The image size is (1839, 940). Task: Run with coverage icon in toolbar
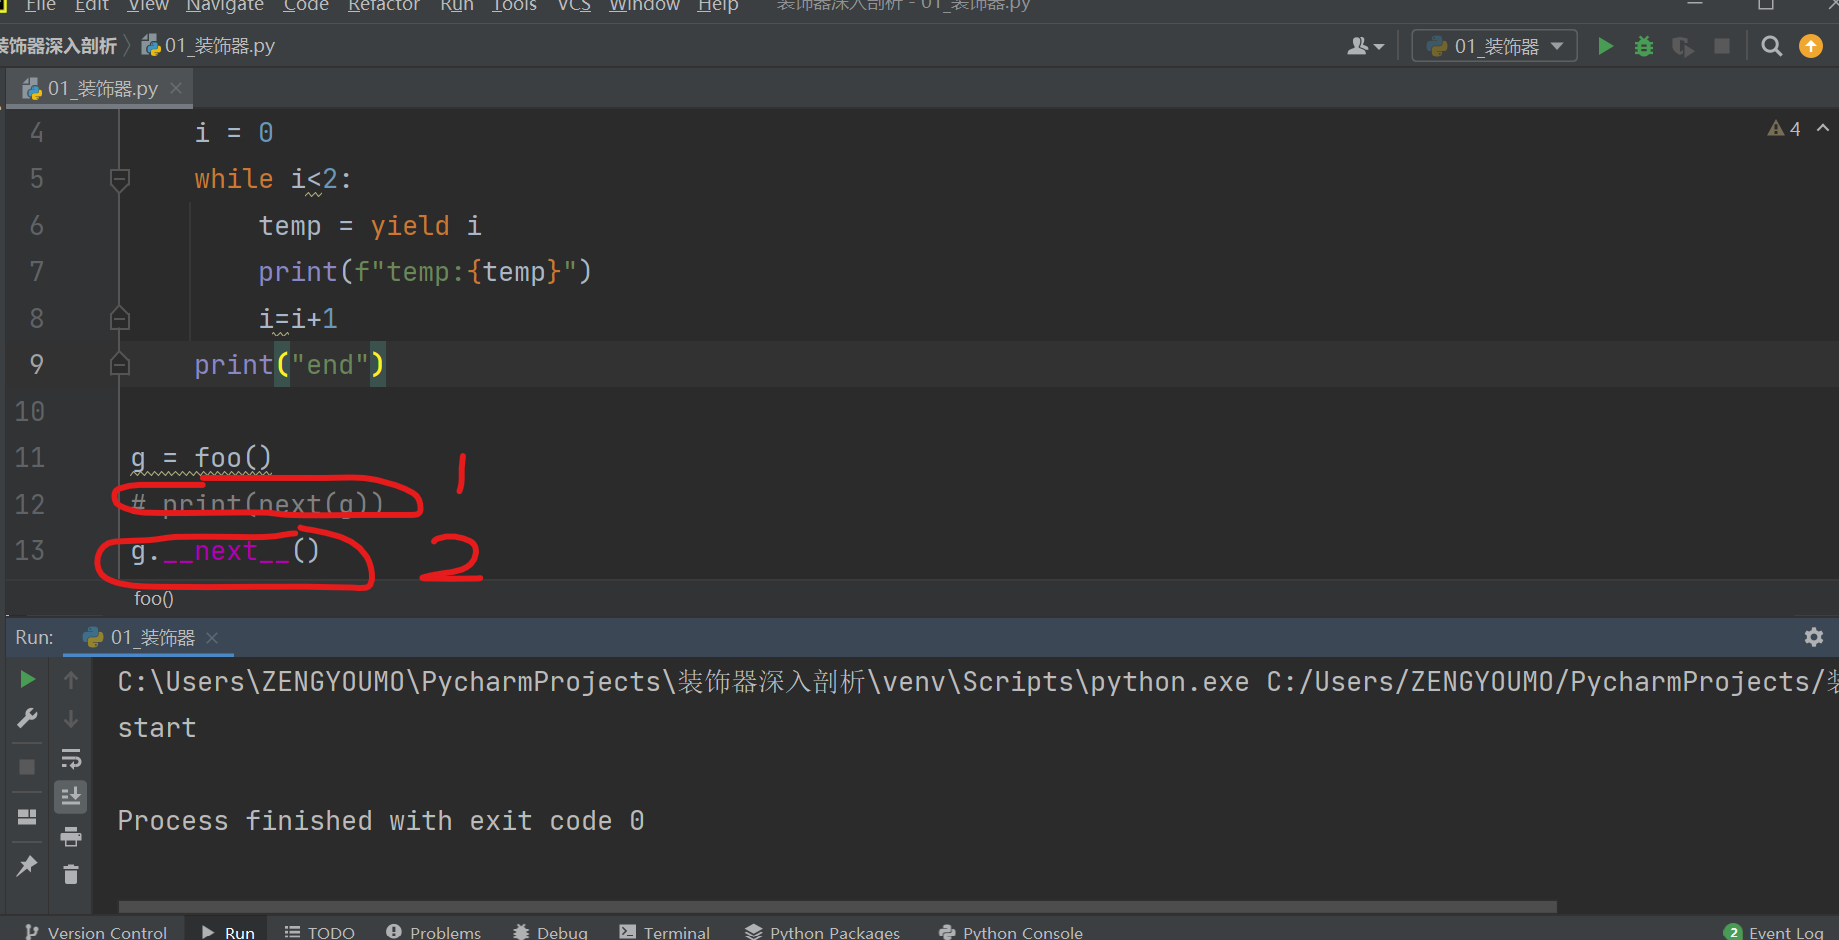click(1683, 46)
